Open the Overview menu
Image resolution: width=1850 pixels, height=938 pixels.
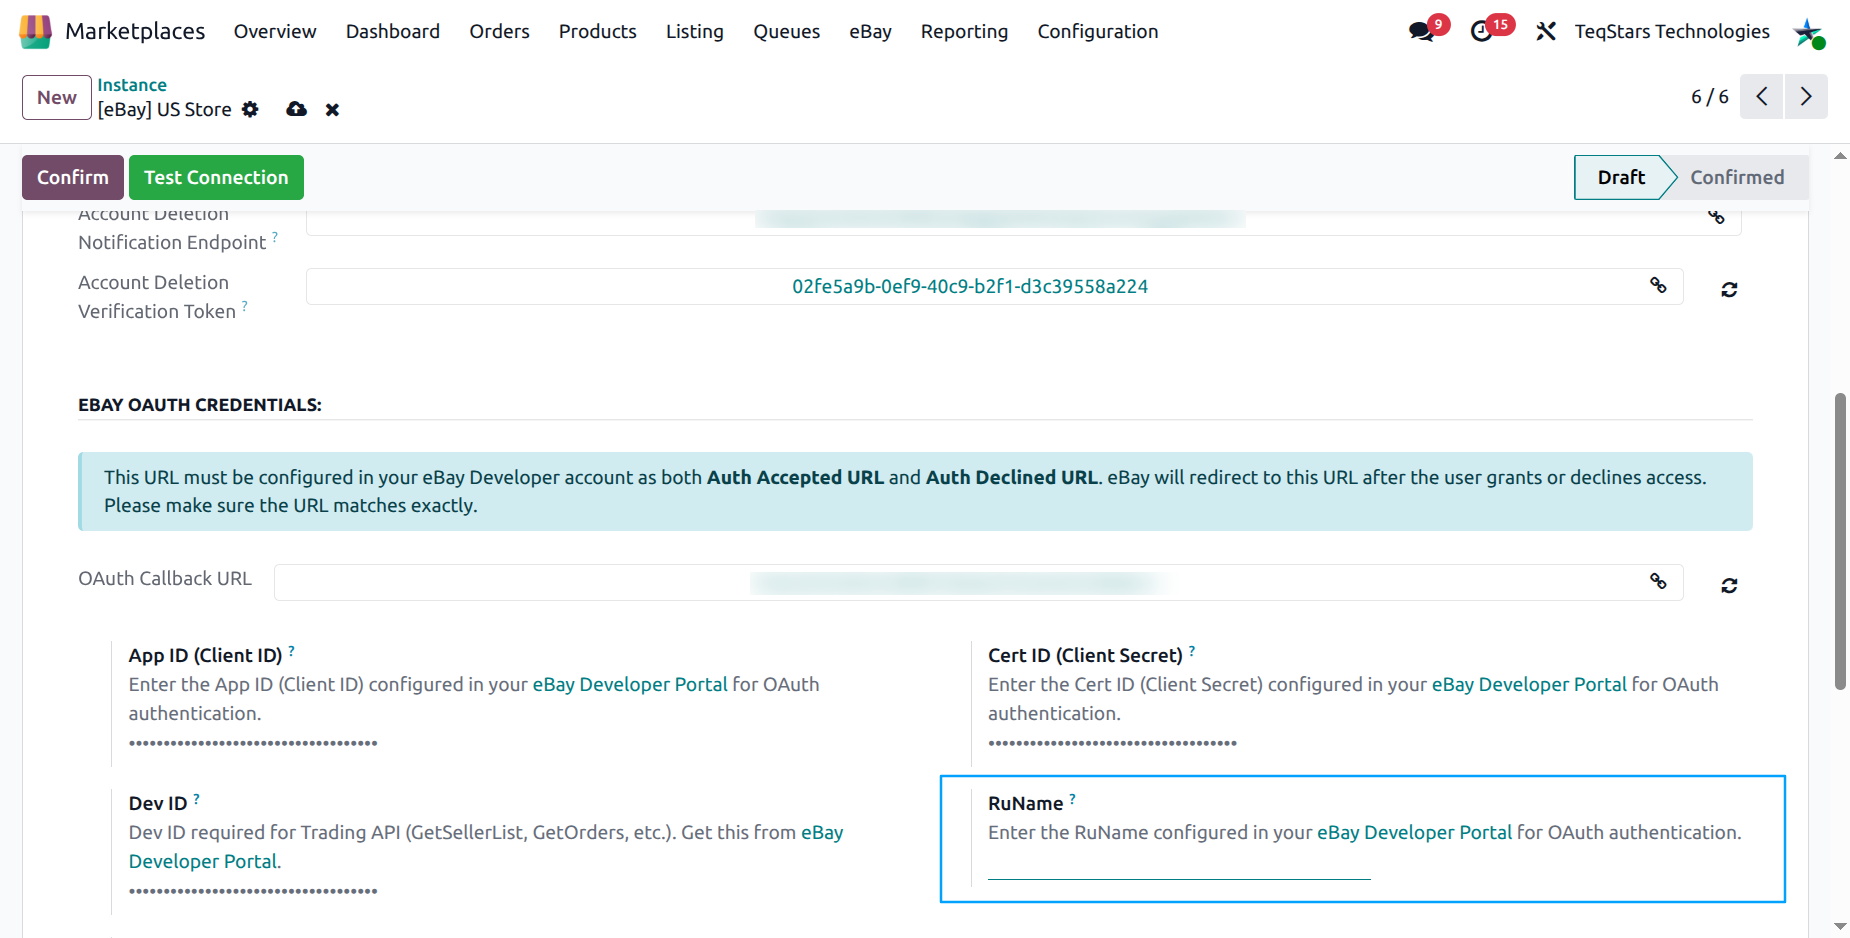point(275,31)
